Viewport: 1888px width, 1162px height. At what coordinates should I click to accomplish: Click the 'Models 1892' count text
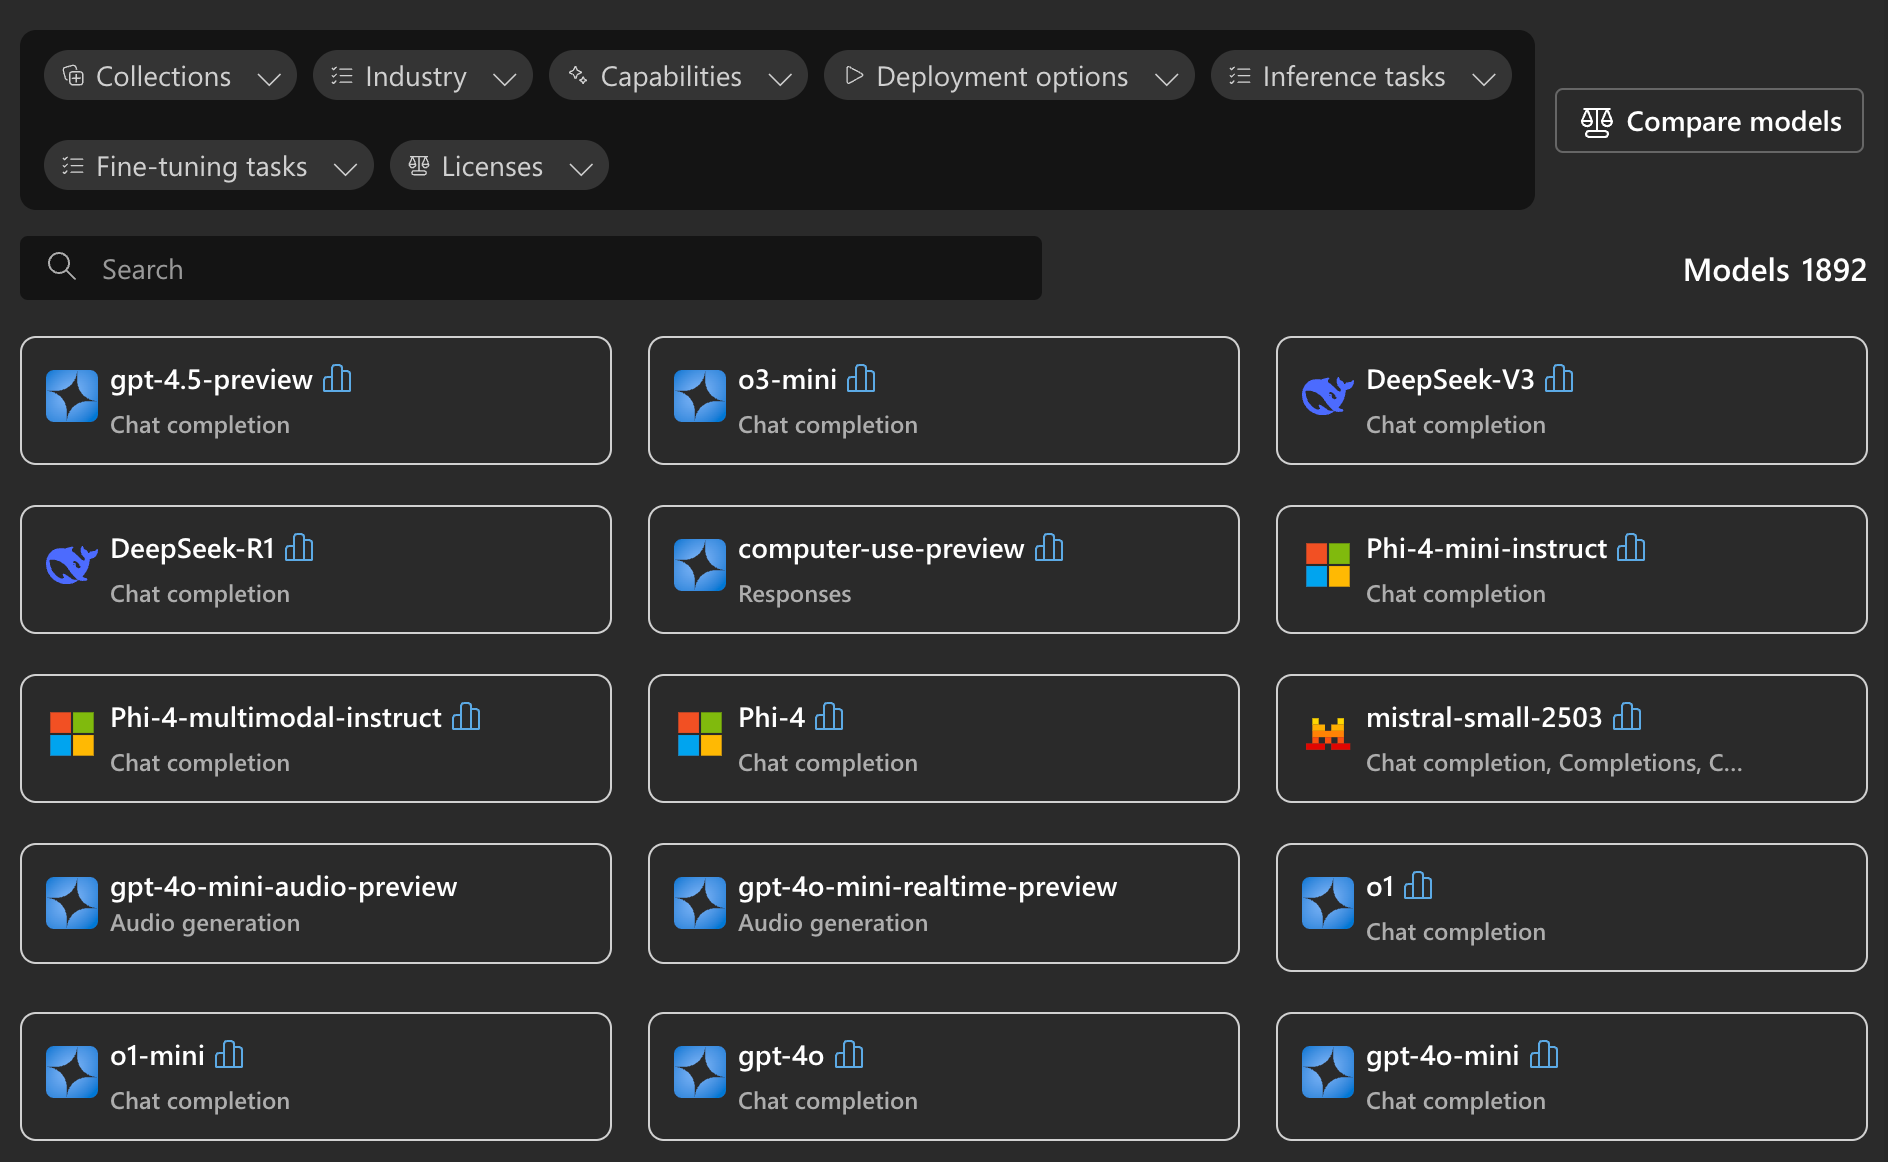click(1774, 270)
